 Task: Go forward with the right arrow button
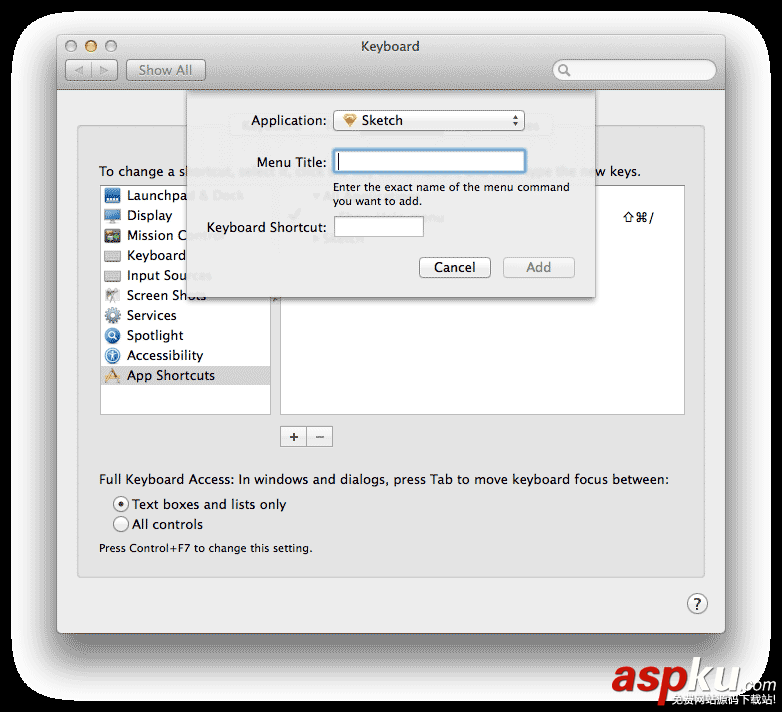104,70
